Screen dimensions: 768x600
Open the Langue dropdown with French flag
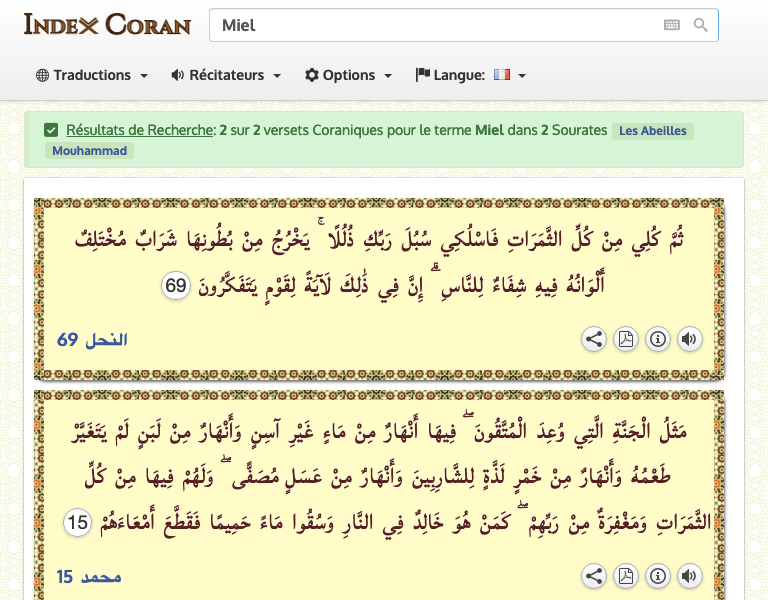pos(471,75)
